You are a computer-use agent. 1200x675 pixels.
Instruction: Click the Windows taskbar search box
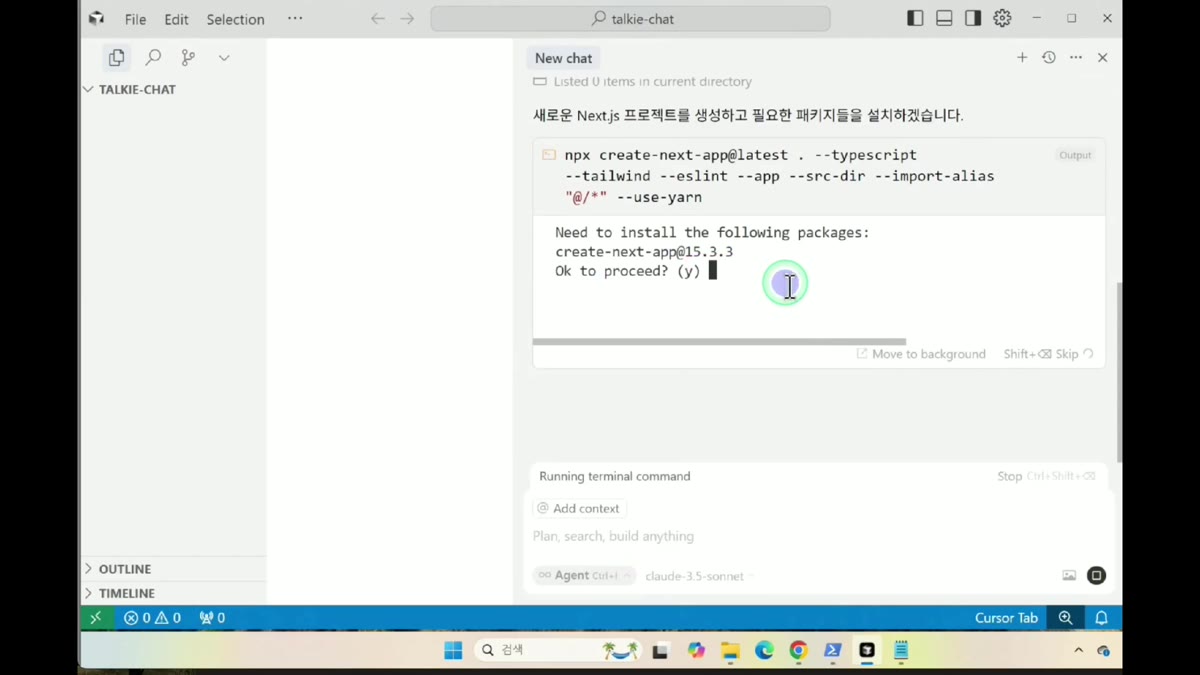[557, 651]
